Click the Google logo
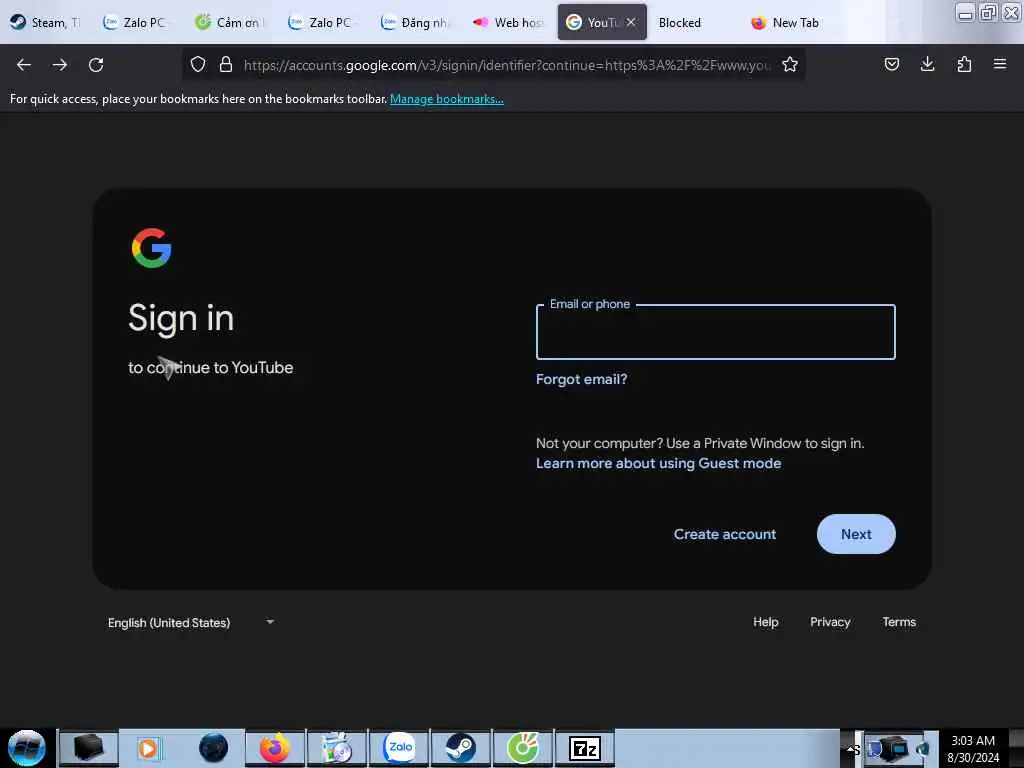 [x=152, y=248]
